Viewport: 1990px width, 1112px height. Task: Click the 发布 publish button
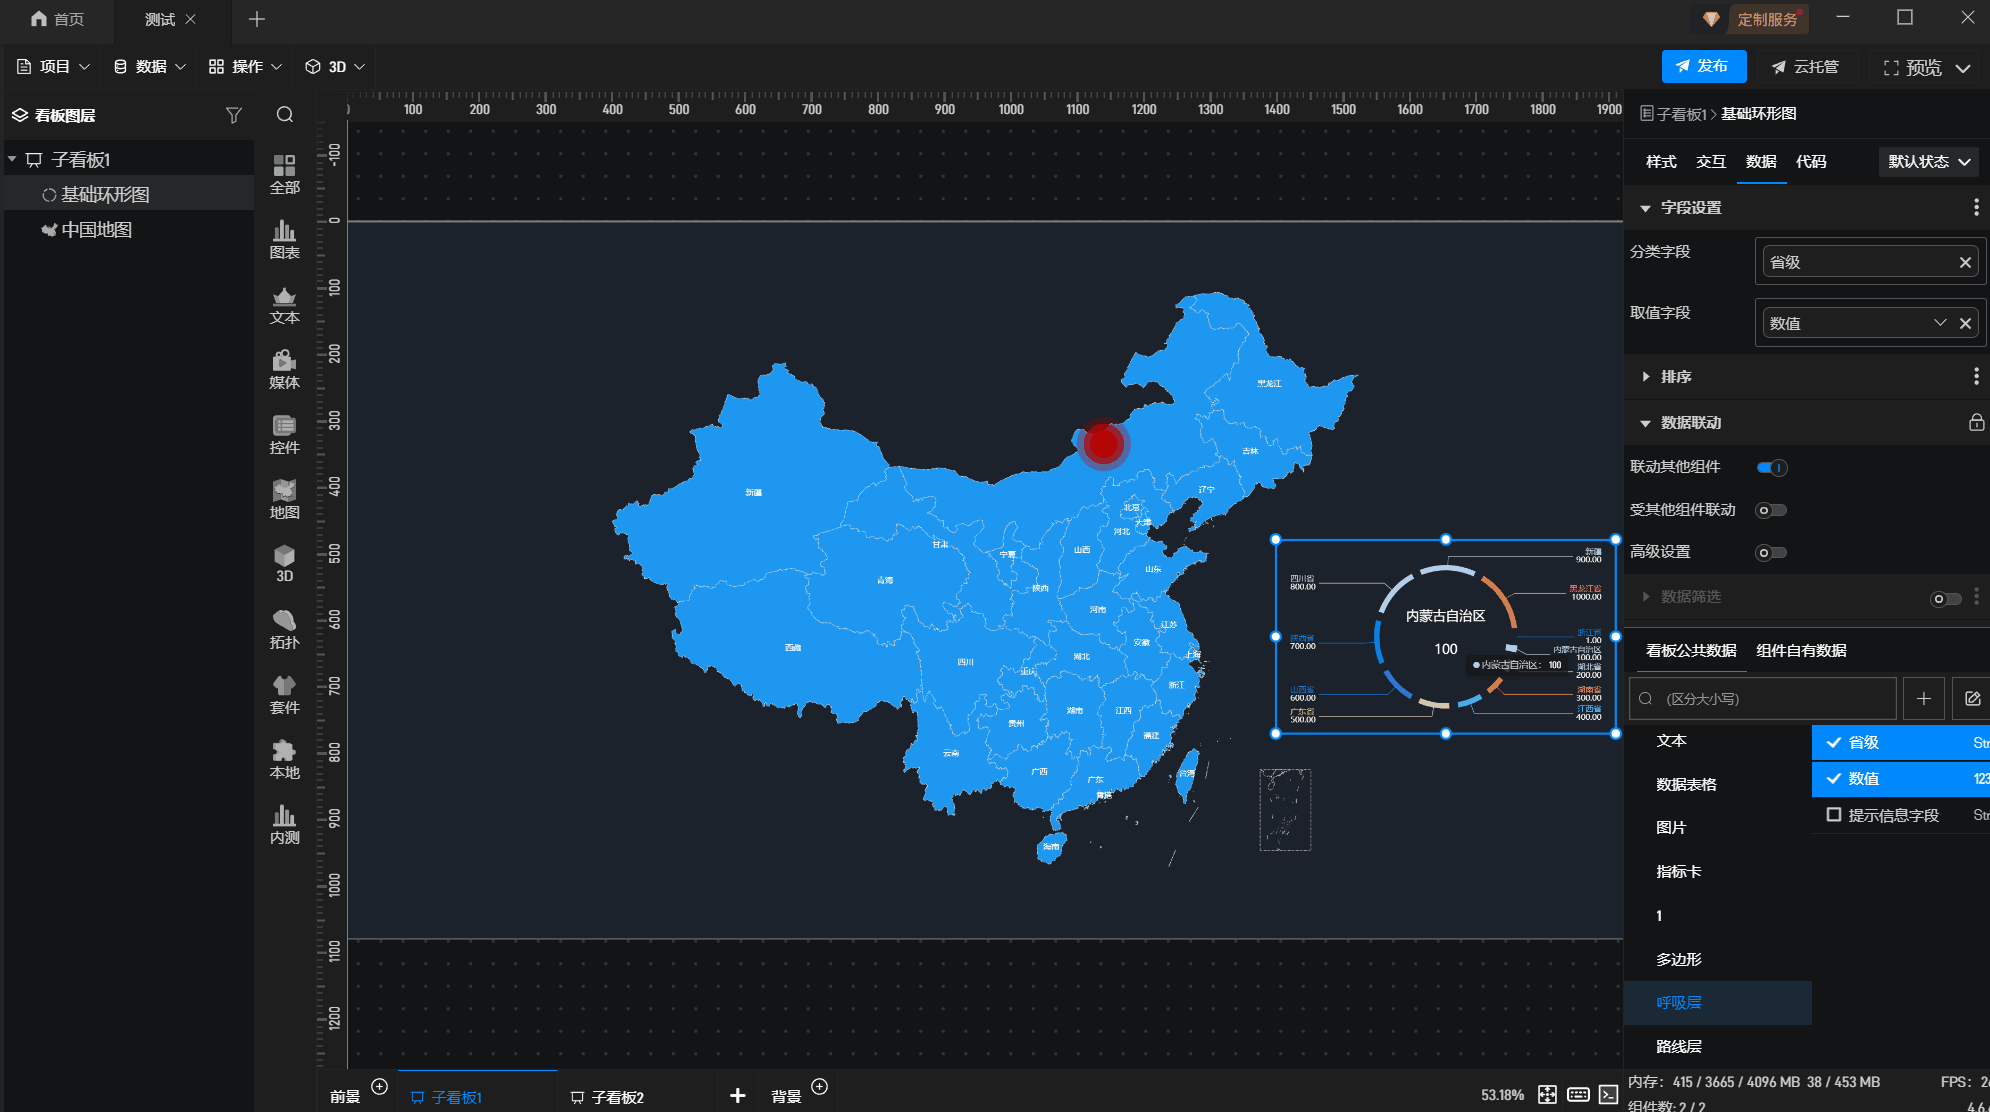pyautogui.click(x=1703, y=66)
